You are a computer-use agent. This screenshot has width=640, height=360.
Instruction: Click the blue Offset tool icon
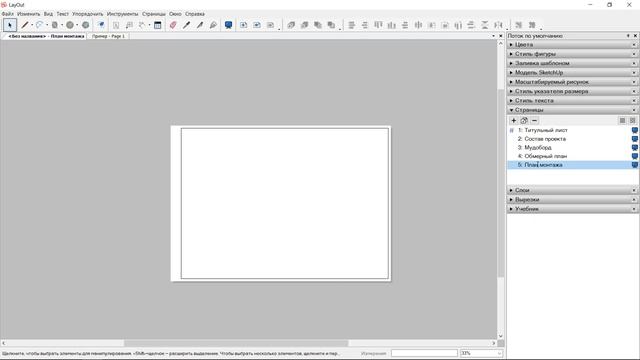101,25
